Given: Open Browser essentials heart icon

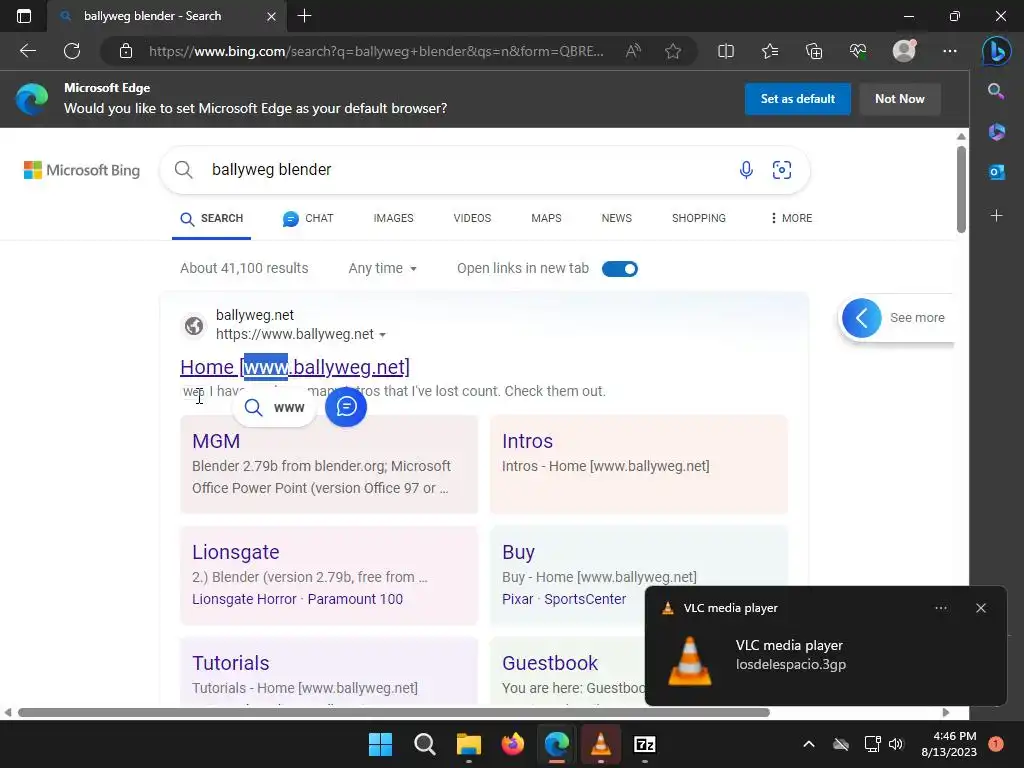Looking at the screenshot, I should pyautogui.click(x=858, y=51).
